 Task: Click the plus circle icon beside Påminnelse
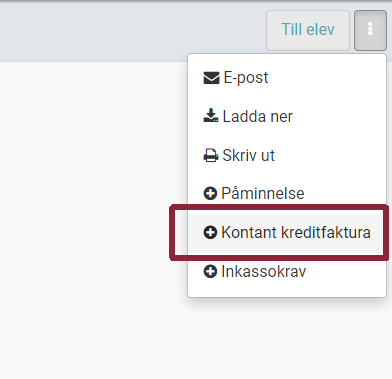(x=210, y=193)
